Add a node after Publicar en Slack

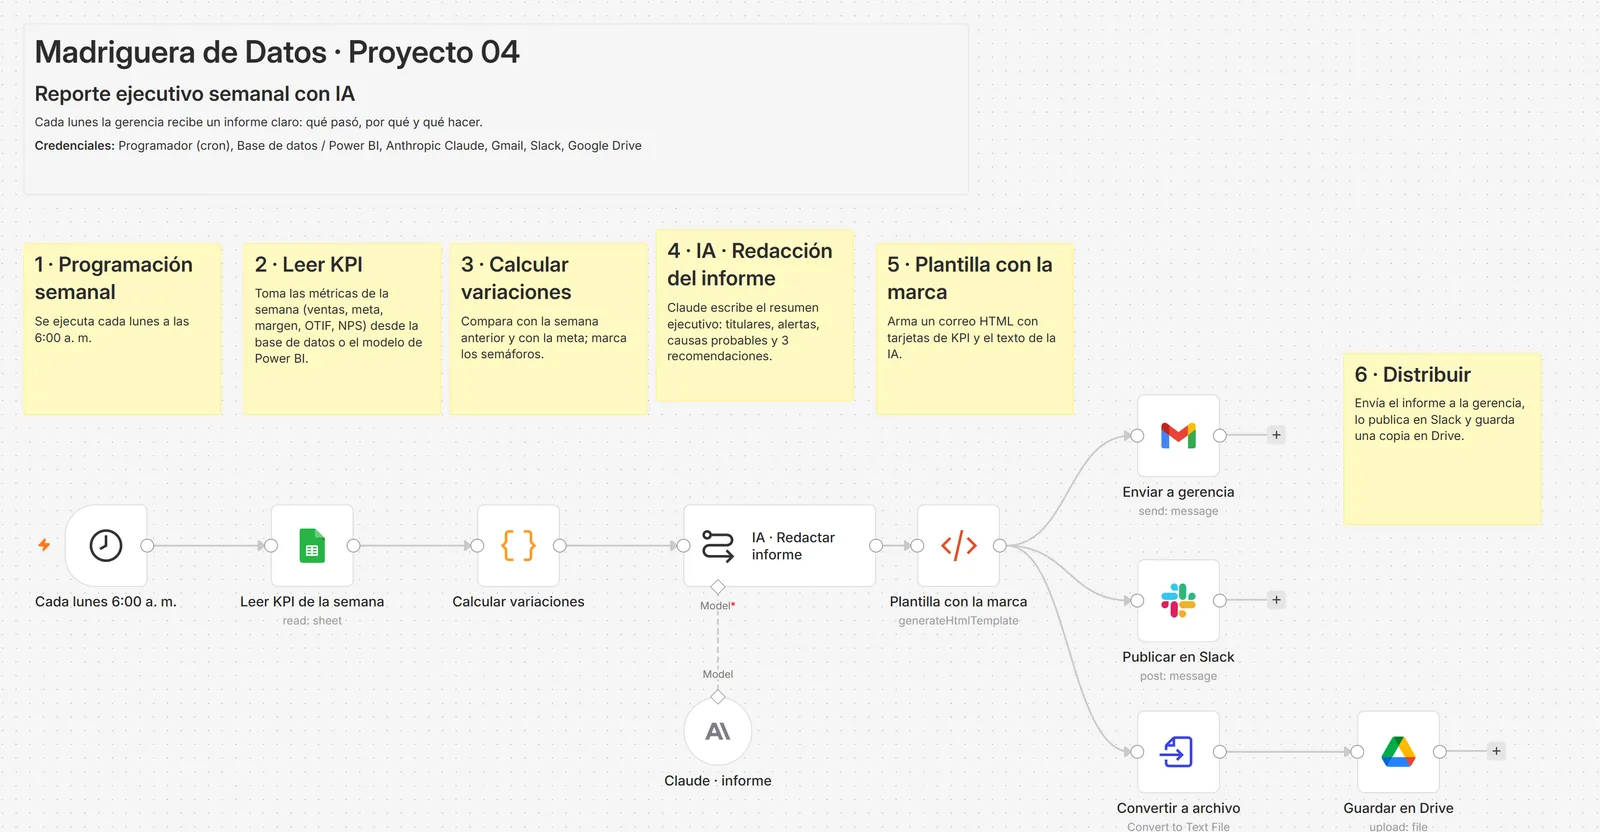click(x=1276, y=600)
